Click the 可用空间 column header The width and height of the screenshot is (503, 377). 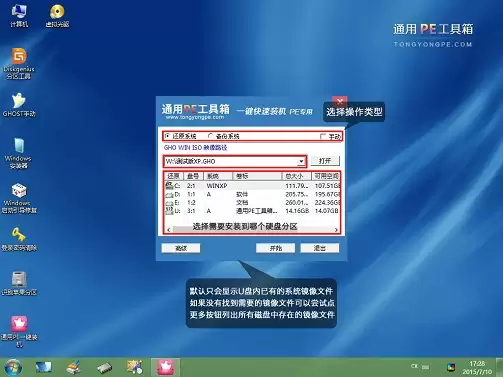(326, 176)
